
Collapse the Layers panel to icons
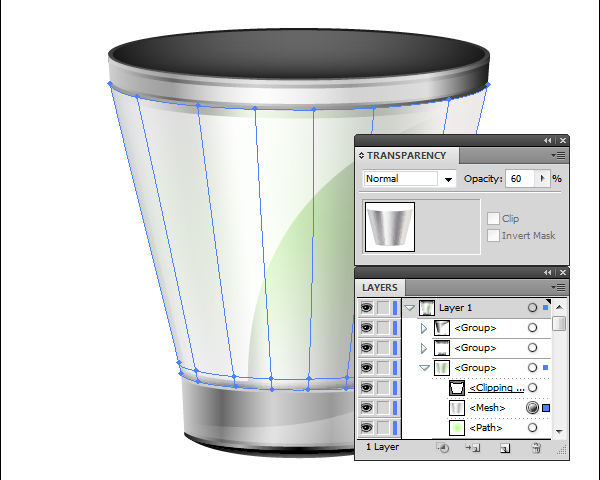(548, 273)
